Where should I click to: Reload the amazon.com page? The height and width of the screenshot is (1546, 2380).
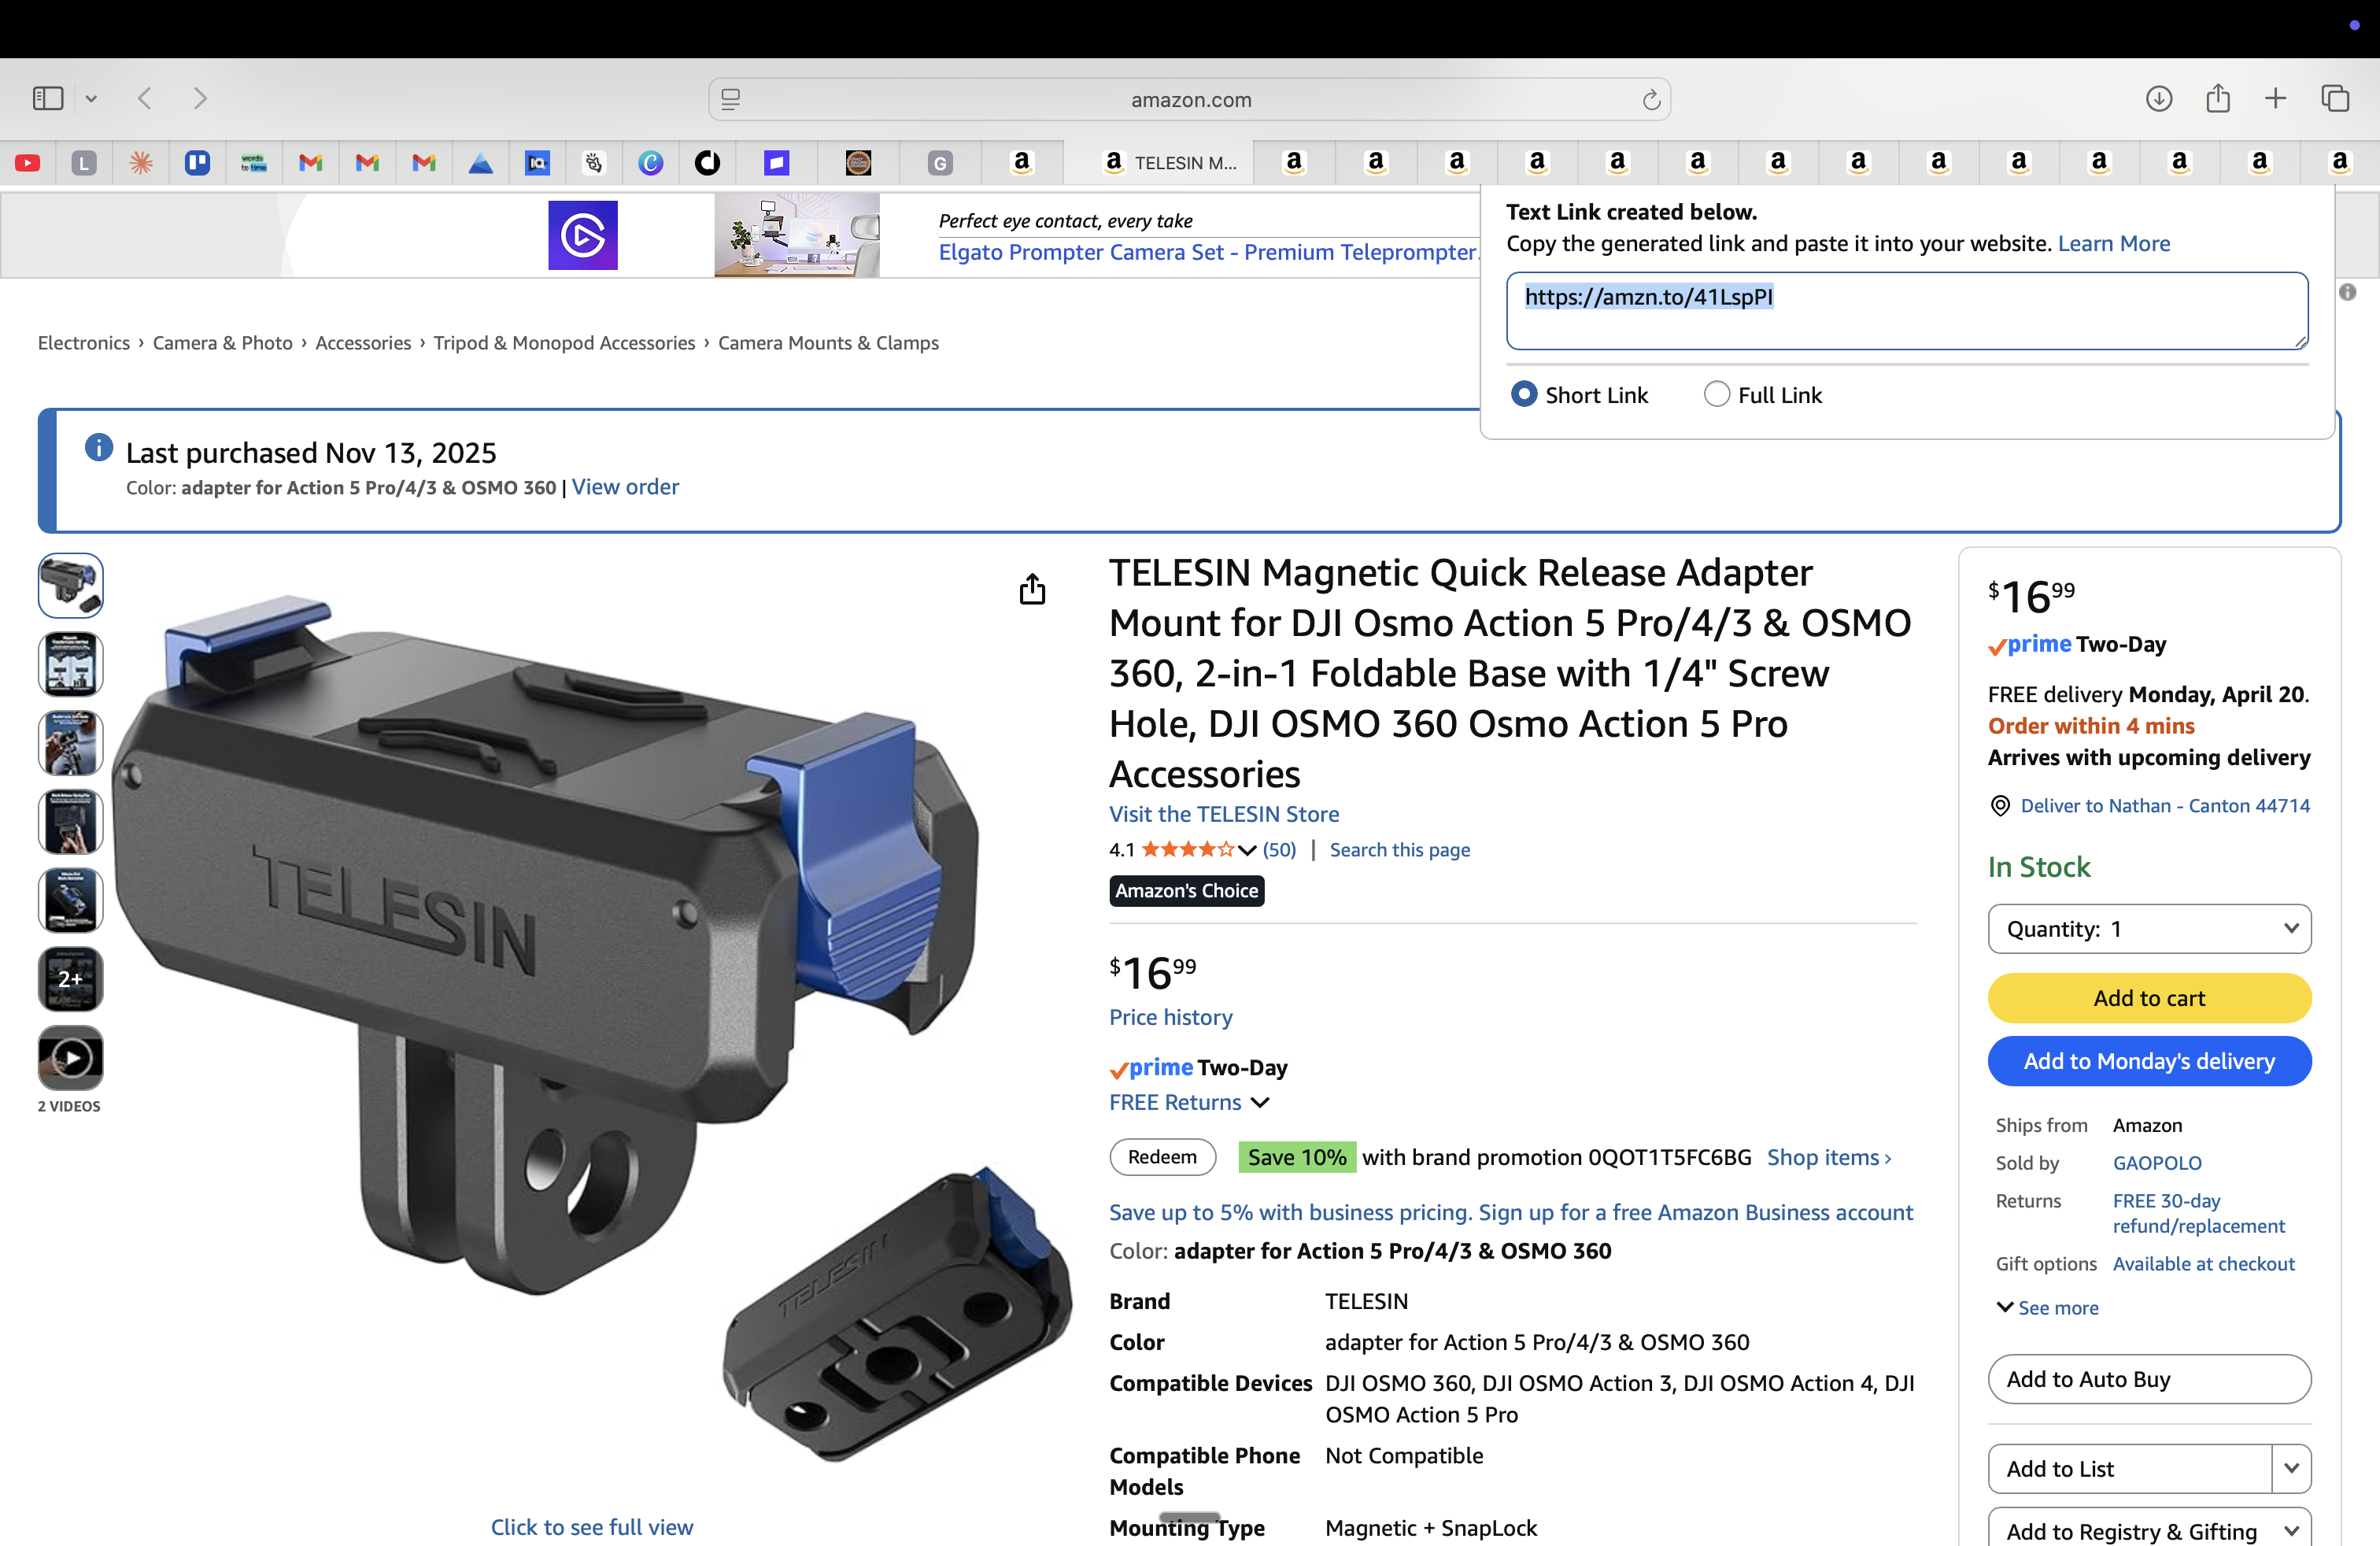(1651, 99)
